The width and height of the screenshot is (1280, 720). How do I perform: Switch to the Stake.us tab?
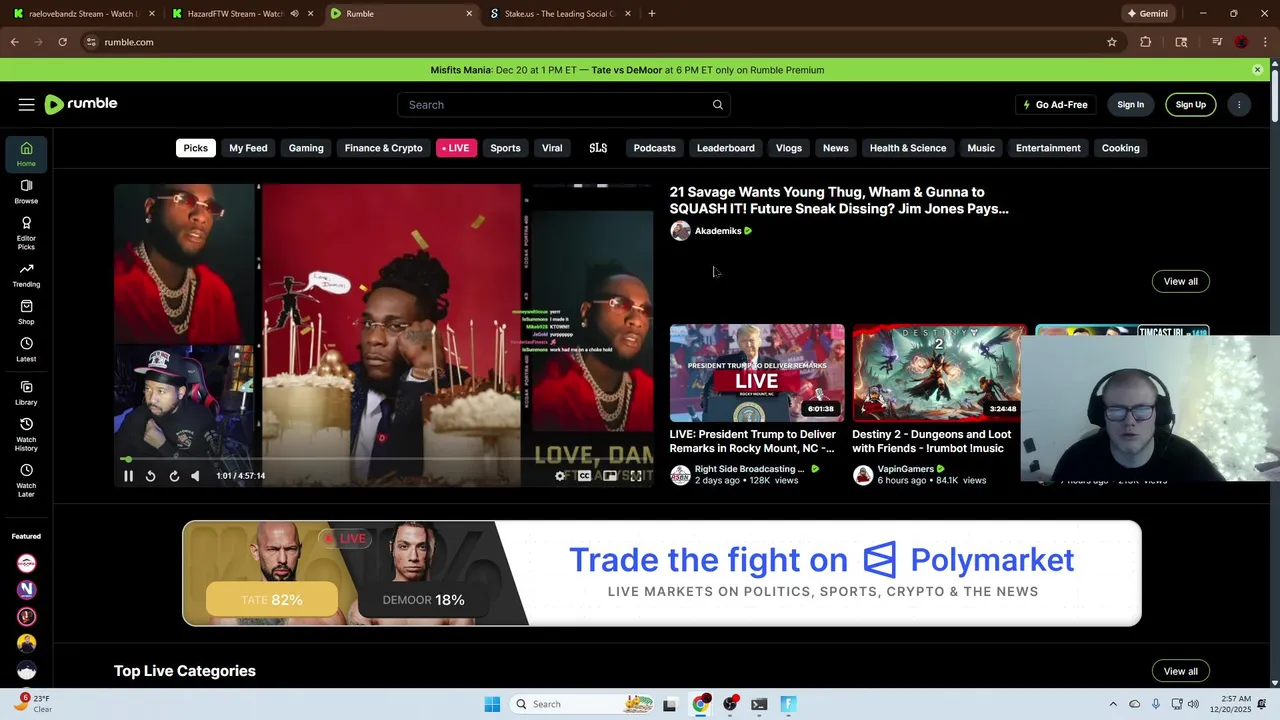click(x=559, y=14)
